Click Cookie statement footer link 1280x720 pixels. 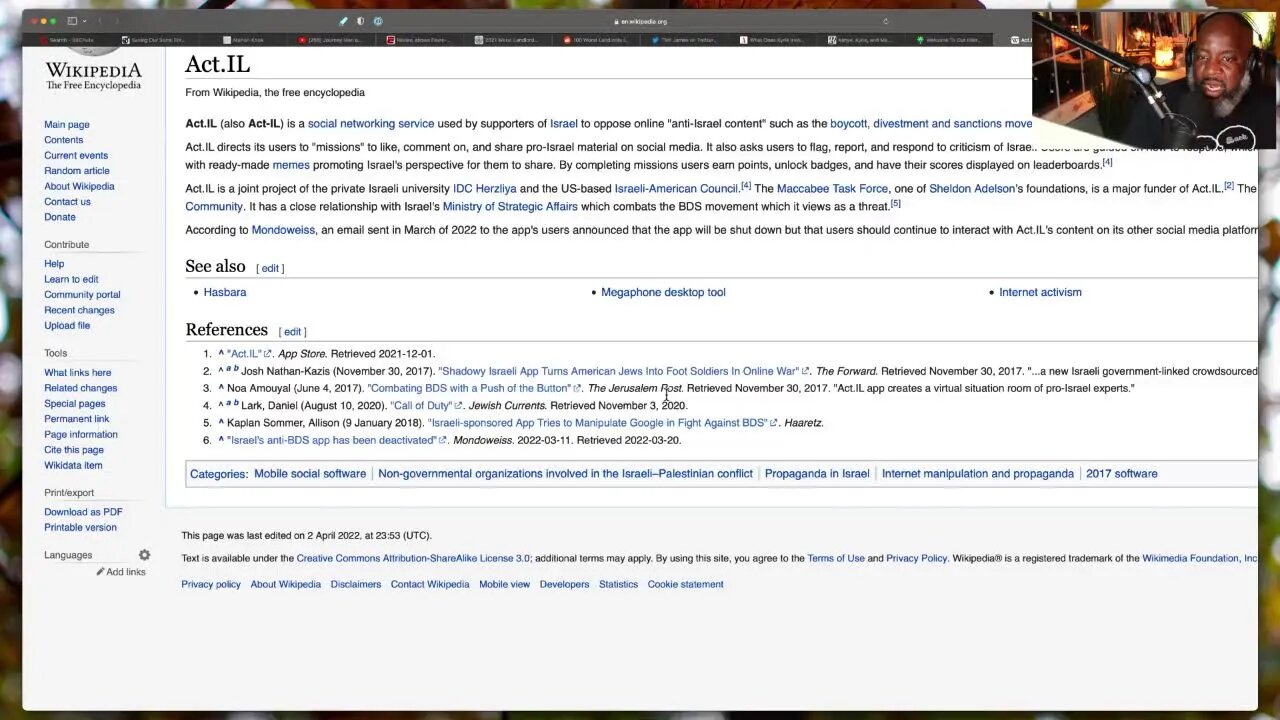click(685, 584)
